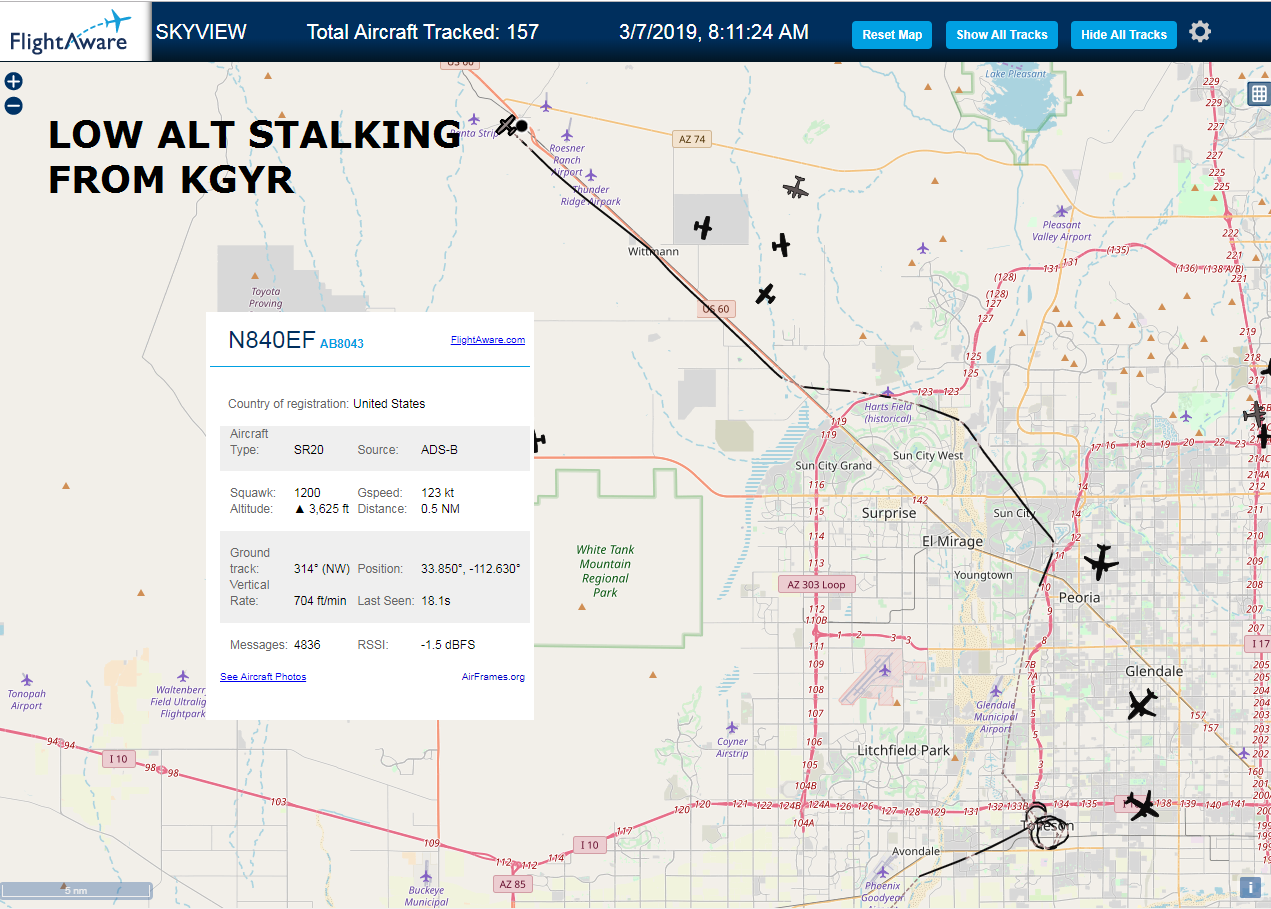Click Tonopah Airport marker
This screenshot has width=1271, height=909.
[x=27, y=679]
